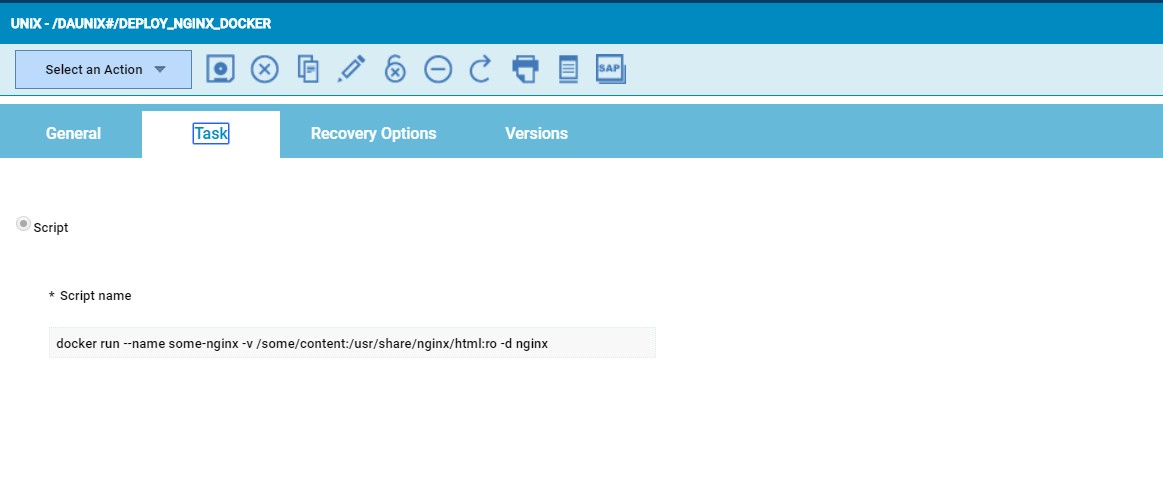Select the Task tab
The image size is (1163, 486).
(x=211, y=134)
